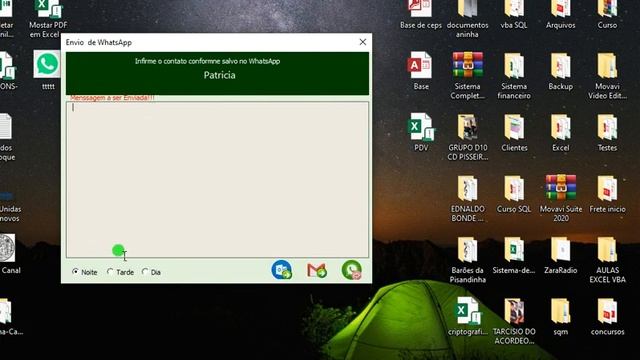The width and height of the screenshot is (640, 360).
Task: Click 'Infirme o contato conformne salvo' label
Action: point(207,61)
